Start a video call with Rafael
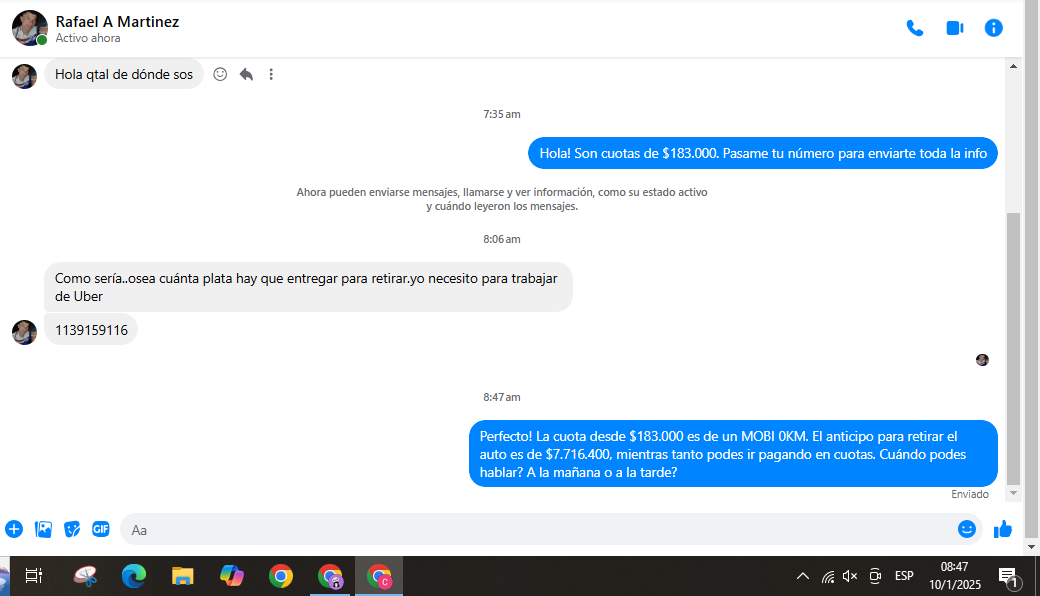This screenshot has width=1040, height=596. [x=954, y=28]
